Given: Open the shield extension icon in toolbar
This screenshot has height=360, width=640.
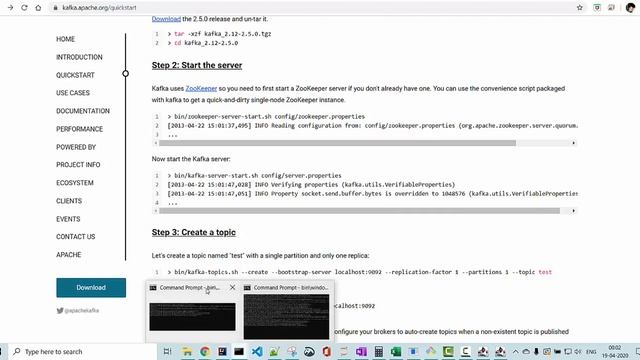Looking at the screenshot, I should pyautogui.click(x=597, y=8).
